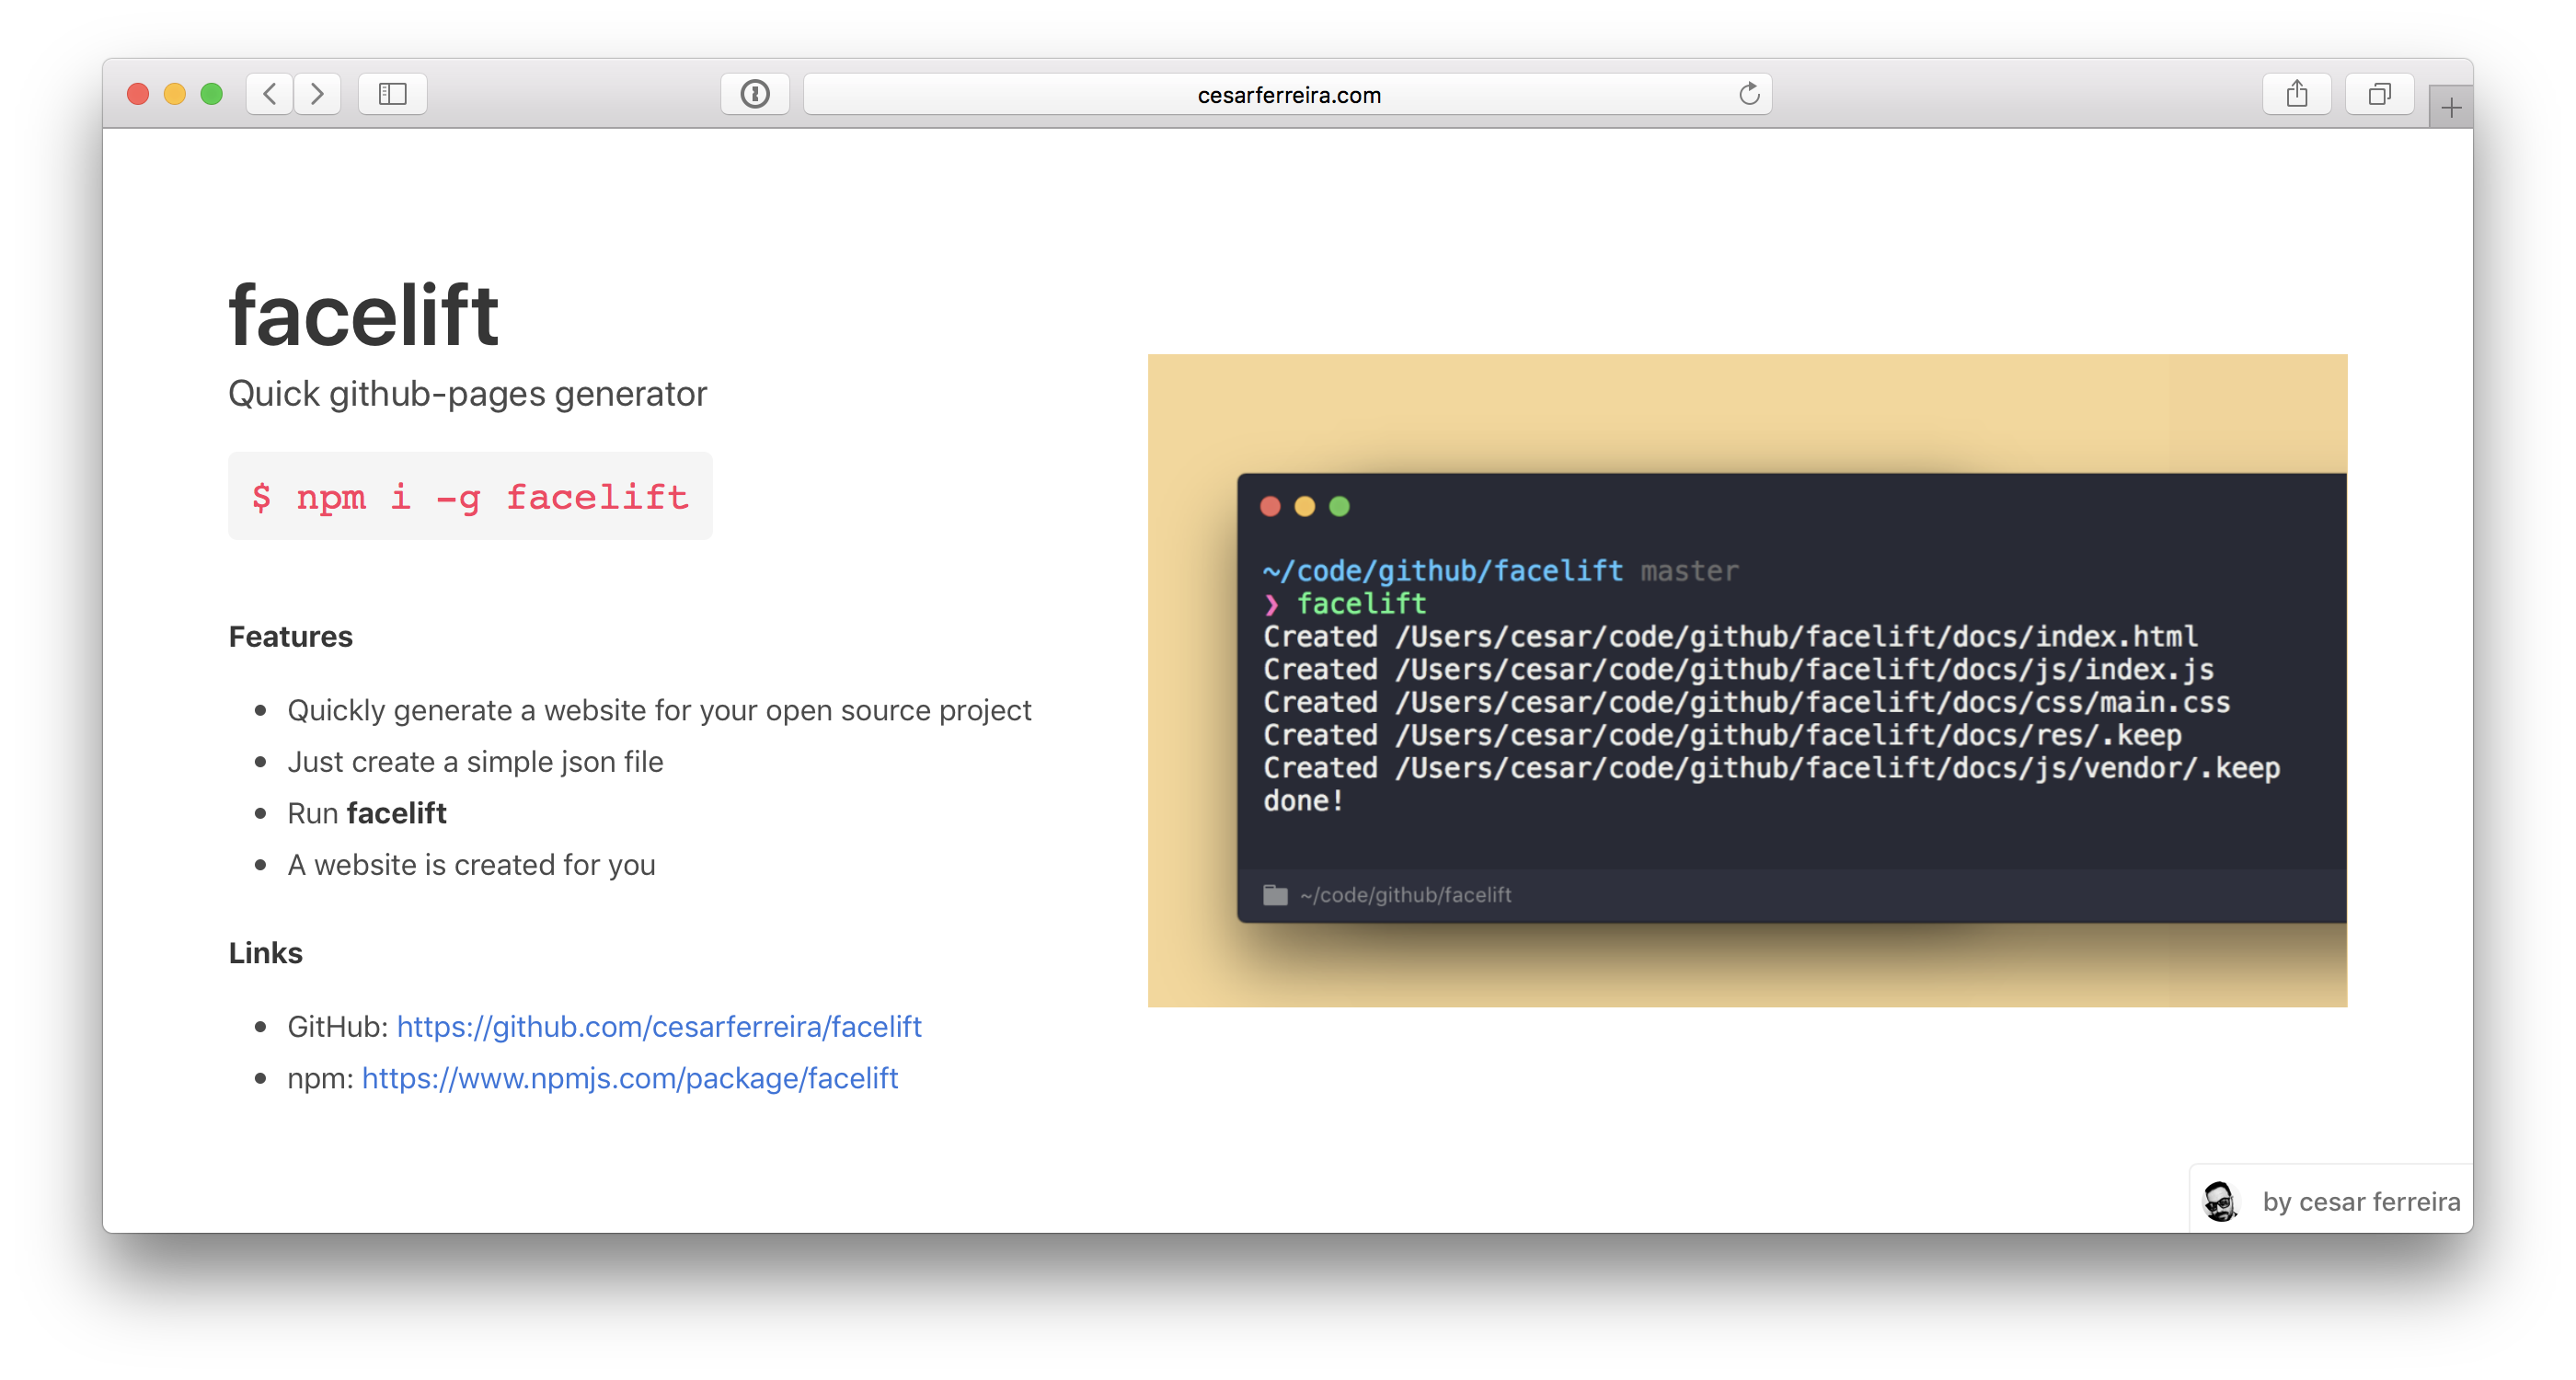
Task: Reload the page with the refresh icon
Action: (x=1748, y=94)
